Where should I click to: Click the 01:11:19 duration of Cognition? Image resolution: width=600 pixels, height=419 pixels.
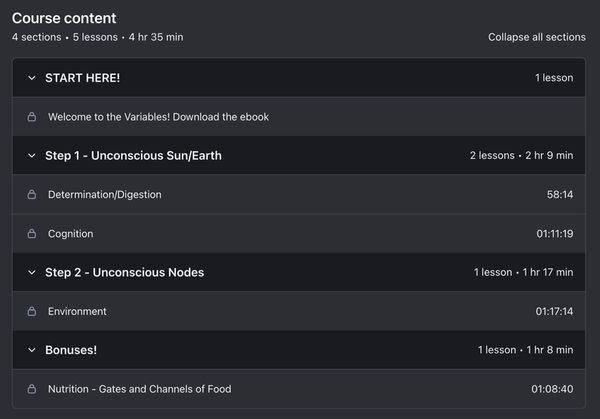554,233
